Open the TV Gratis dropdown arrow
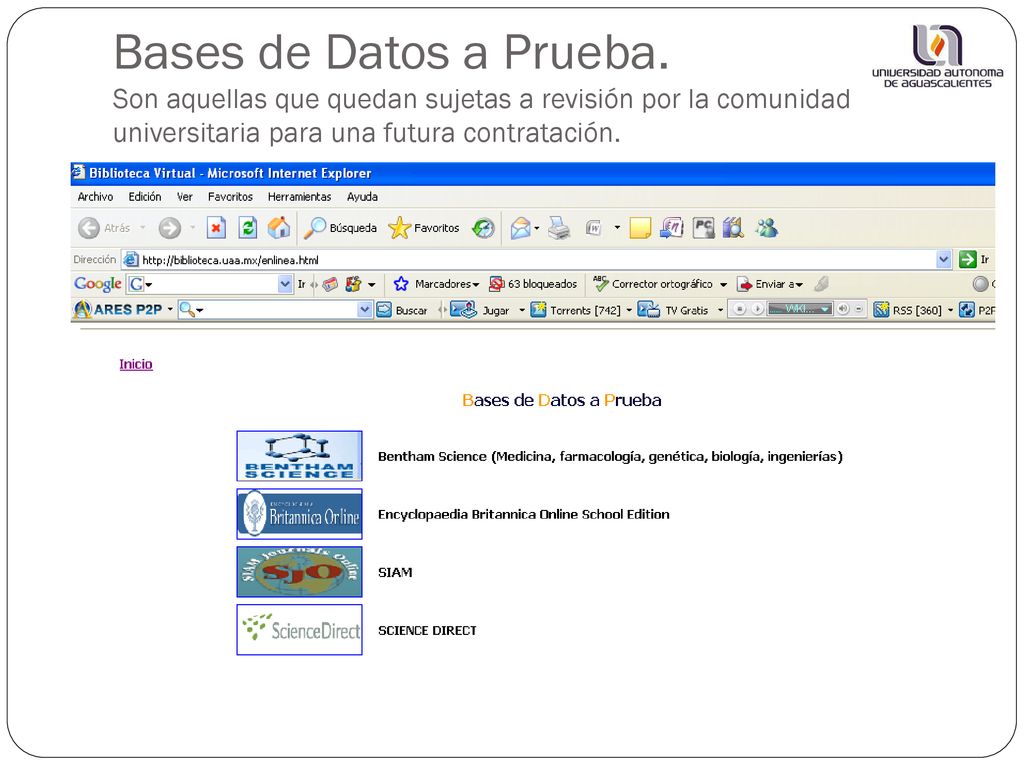The width and height of the screenshot is (1024, 768). [x=720, y=310]
